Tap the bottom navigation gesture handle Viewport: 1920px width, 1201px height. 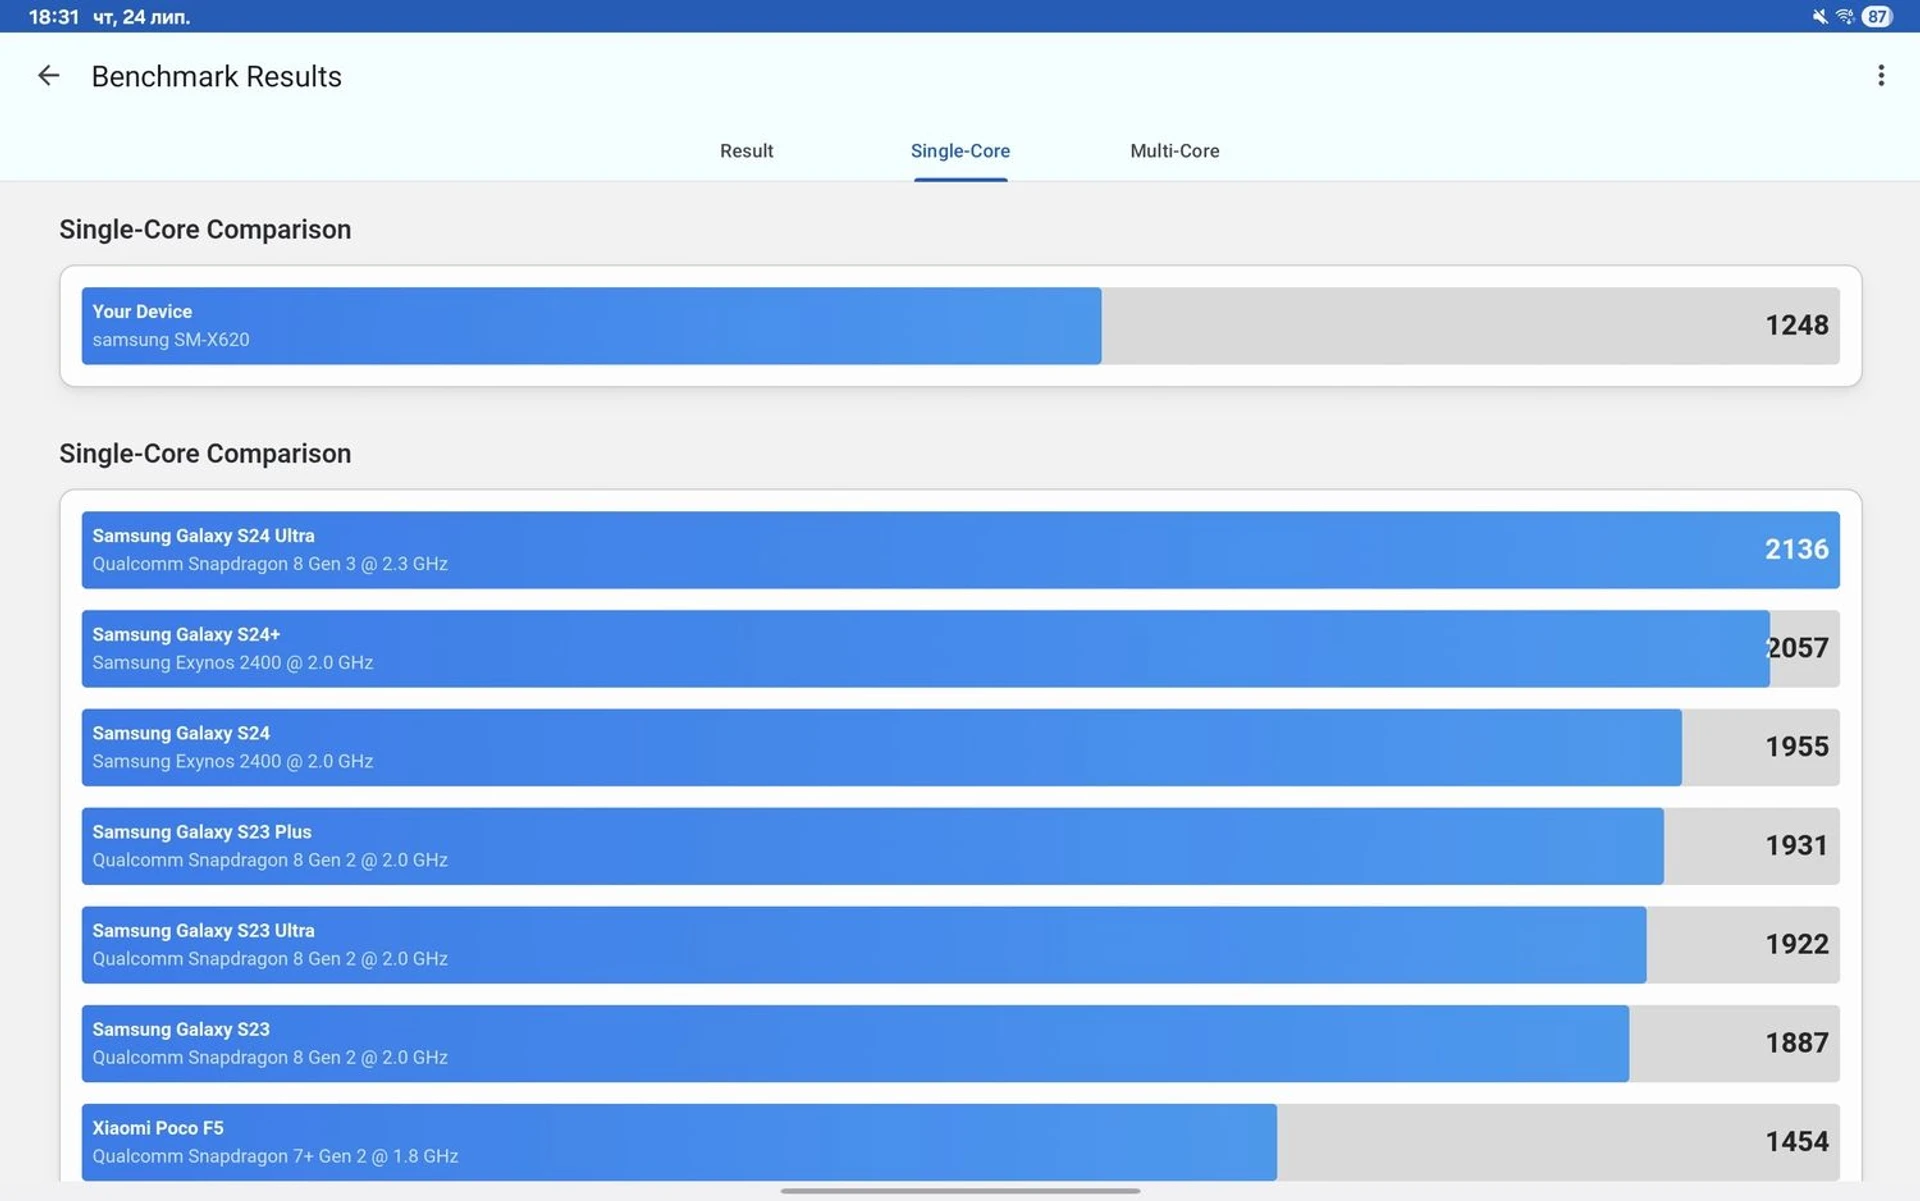coord(960,1191)
